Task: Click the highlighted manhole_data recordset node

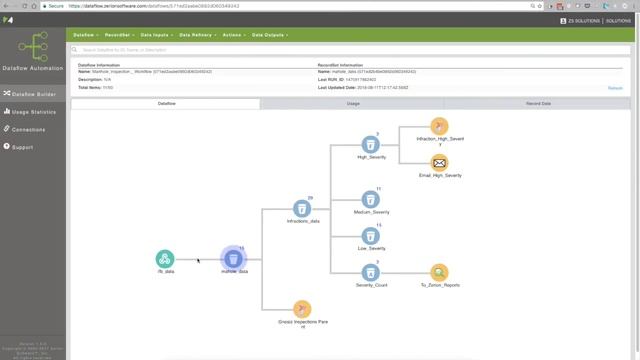Action: tap(233, 259)
